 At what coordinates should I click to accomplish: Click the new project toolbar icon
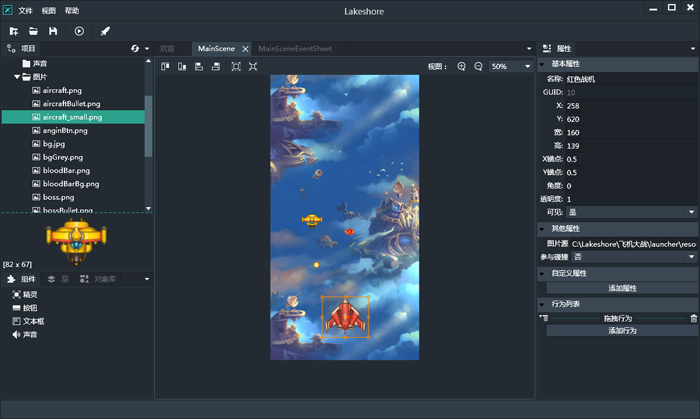click(14, 31)
